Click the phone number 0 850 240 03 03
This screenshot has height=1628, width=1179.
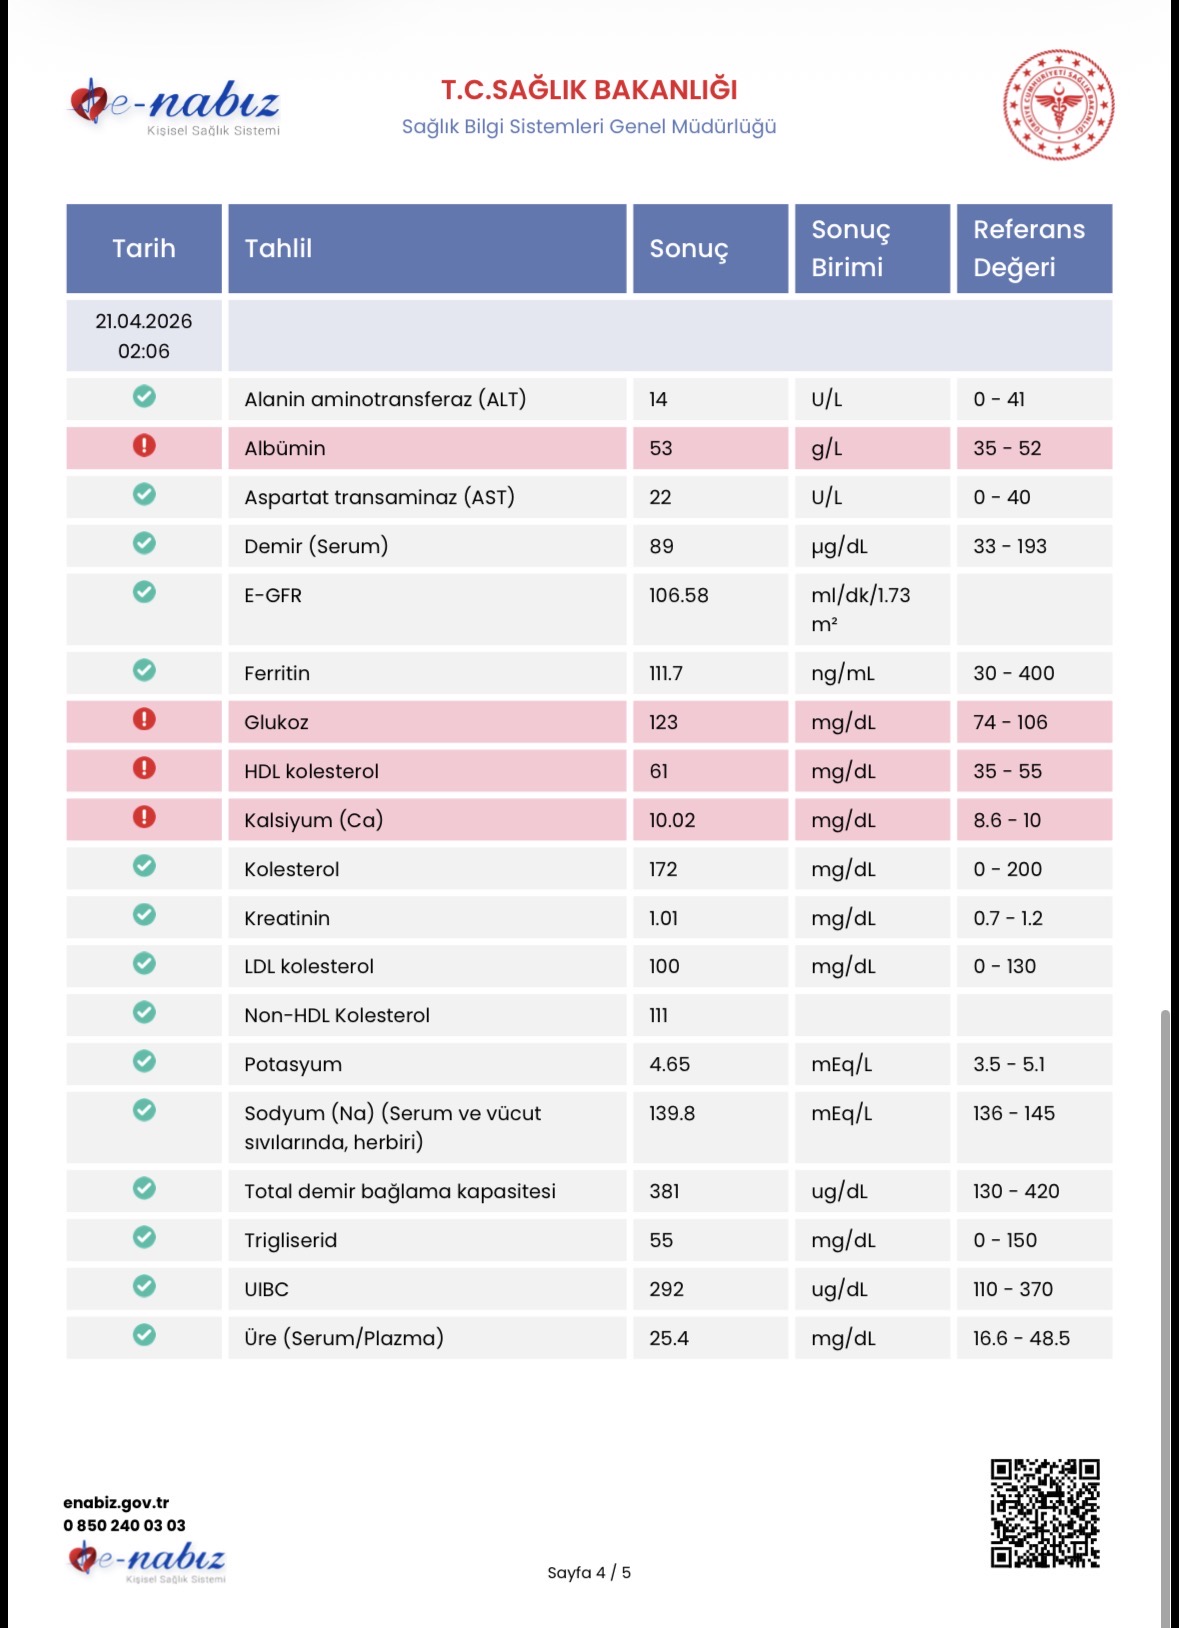124,1525
